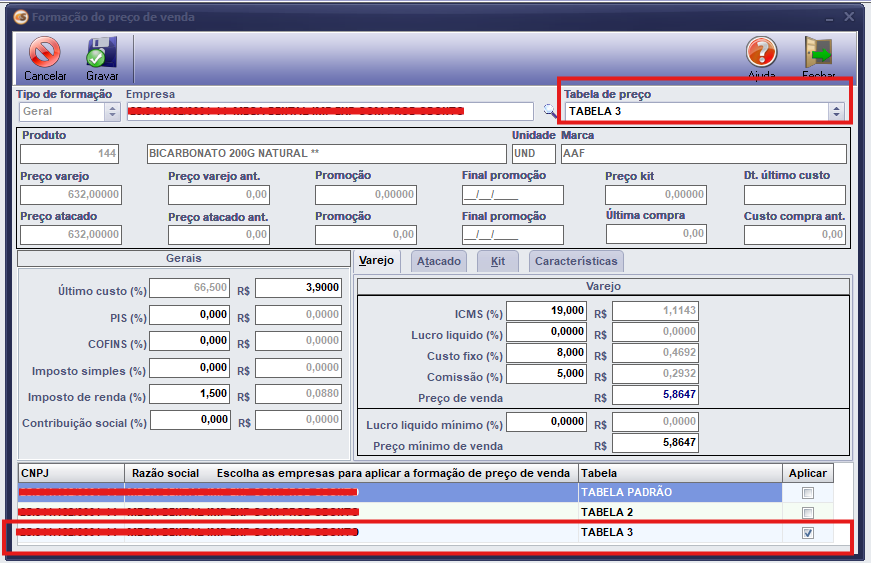871x563 pixels.
Task: Click the Fechar door icon
Action: tap(818, 53)
